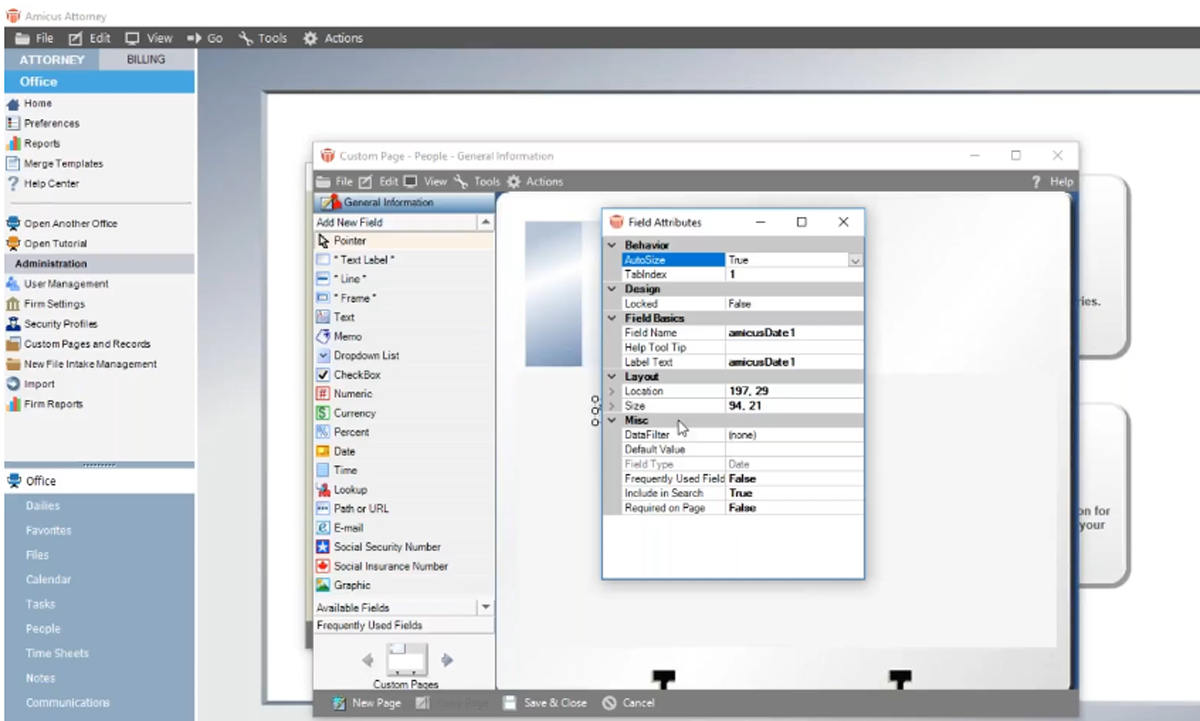Add a Text field to the page
The width and height of the screenshot is (1200, 721).
coord(404,317)
